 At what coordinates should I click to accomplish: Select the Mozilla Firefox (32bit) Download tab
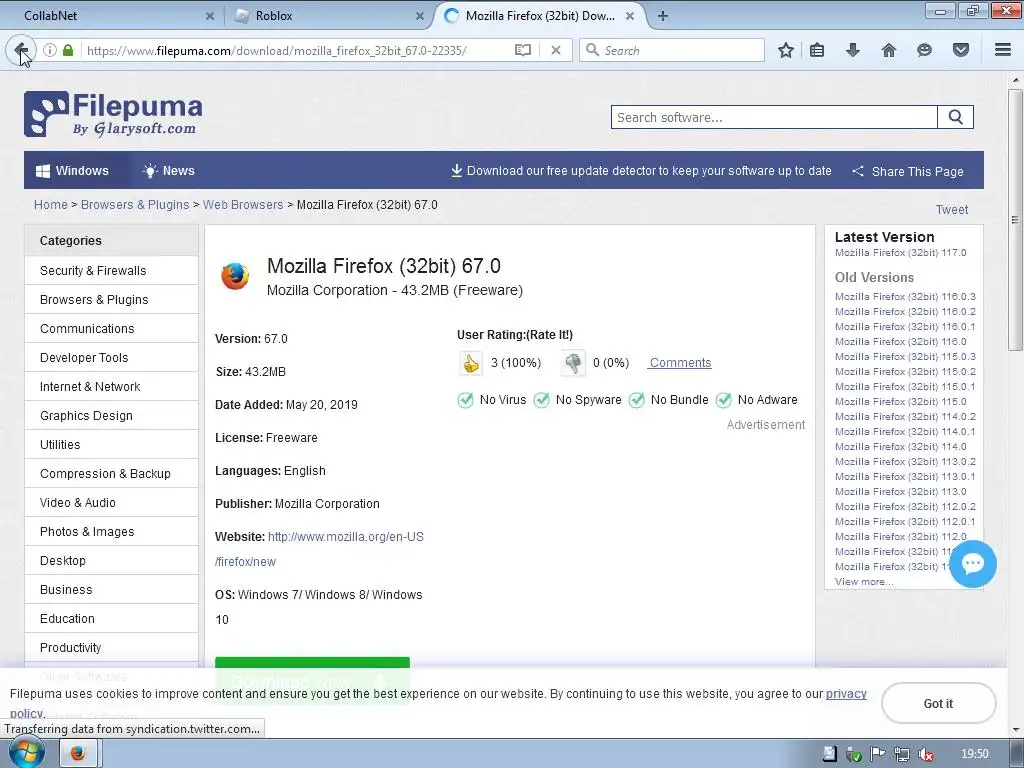[539, 16]
